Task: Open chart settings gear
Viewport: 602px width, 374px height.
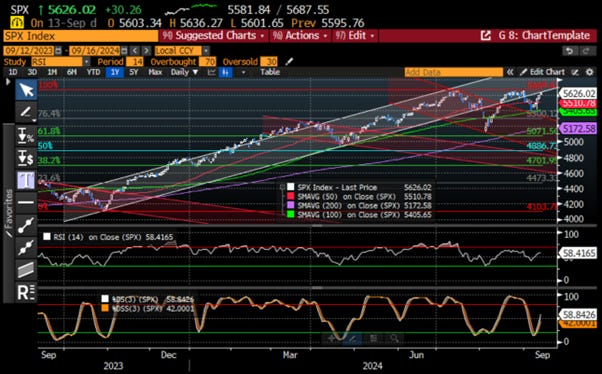Action: 589,72
